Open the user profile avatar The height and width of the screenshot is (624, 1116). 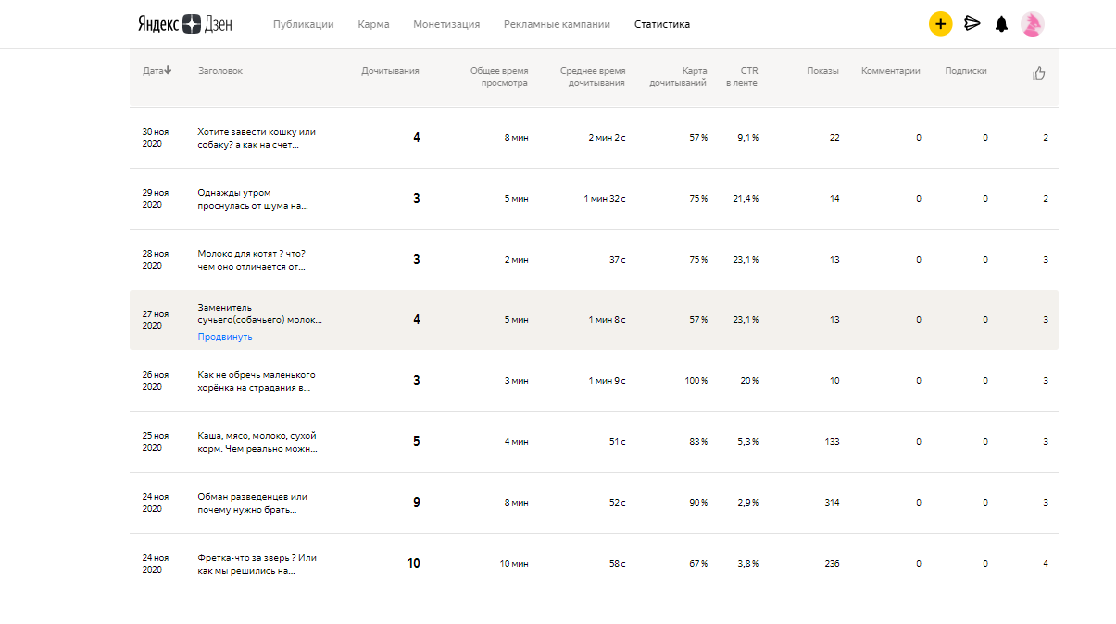pos(1033,24)
